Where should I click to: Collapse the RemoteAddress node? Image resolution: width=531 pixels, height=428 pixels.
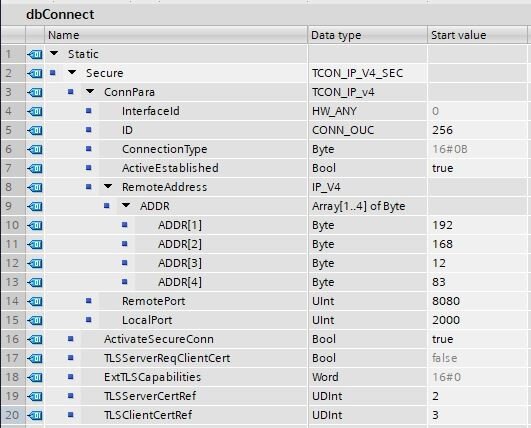108,186
